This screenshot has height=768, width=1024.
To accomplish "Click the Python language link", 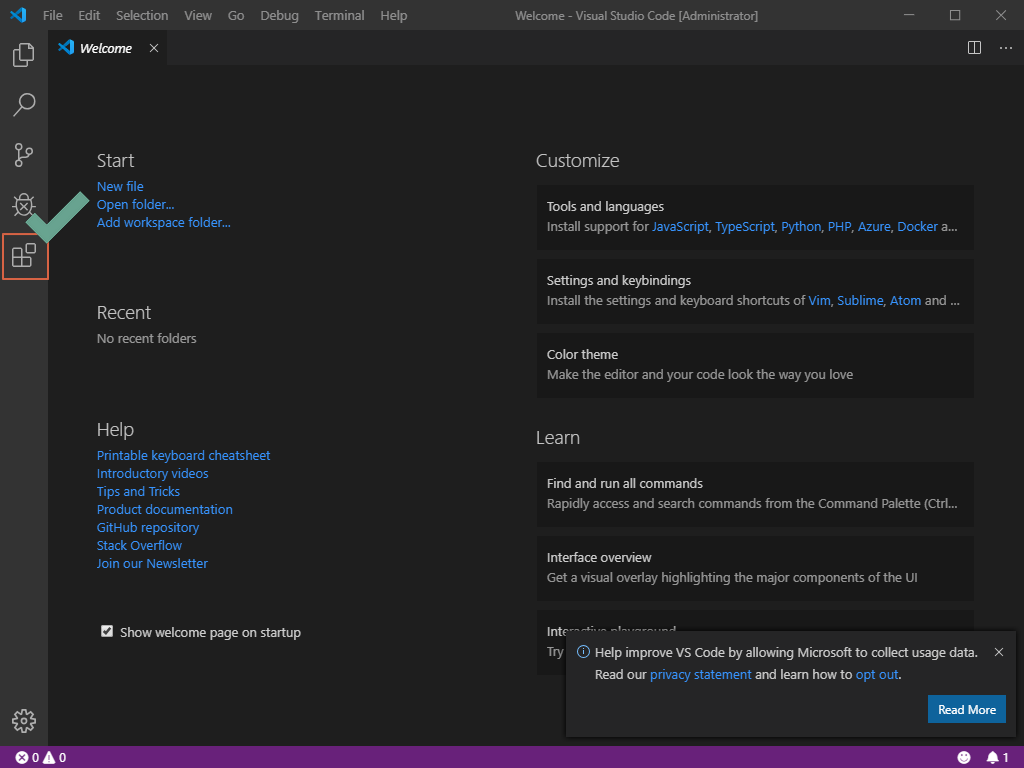I will point(801,227).
